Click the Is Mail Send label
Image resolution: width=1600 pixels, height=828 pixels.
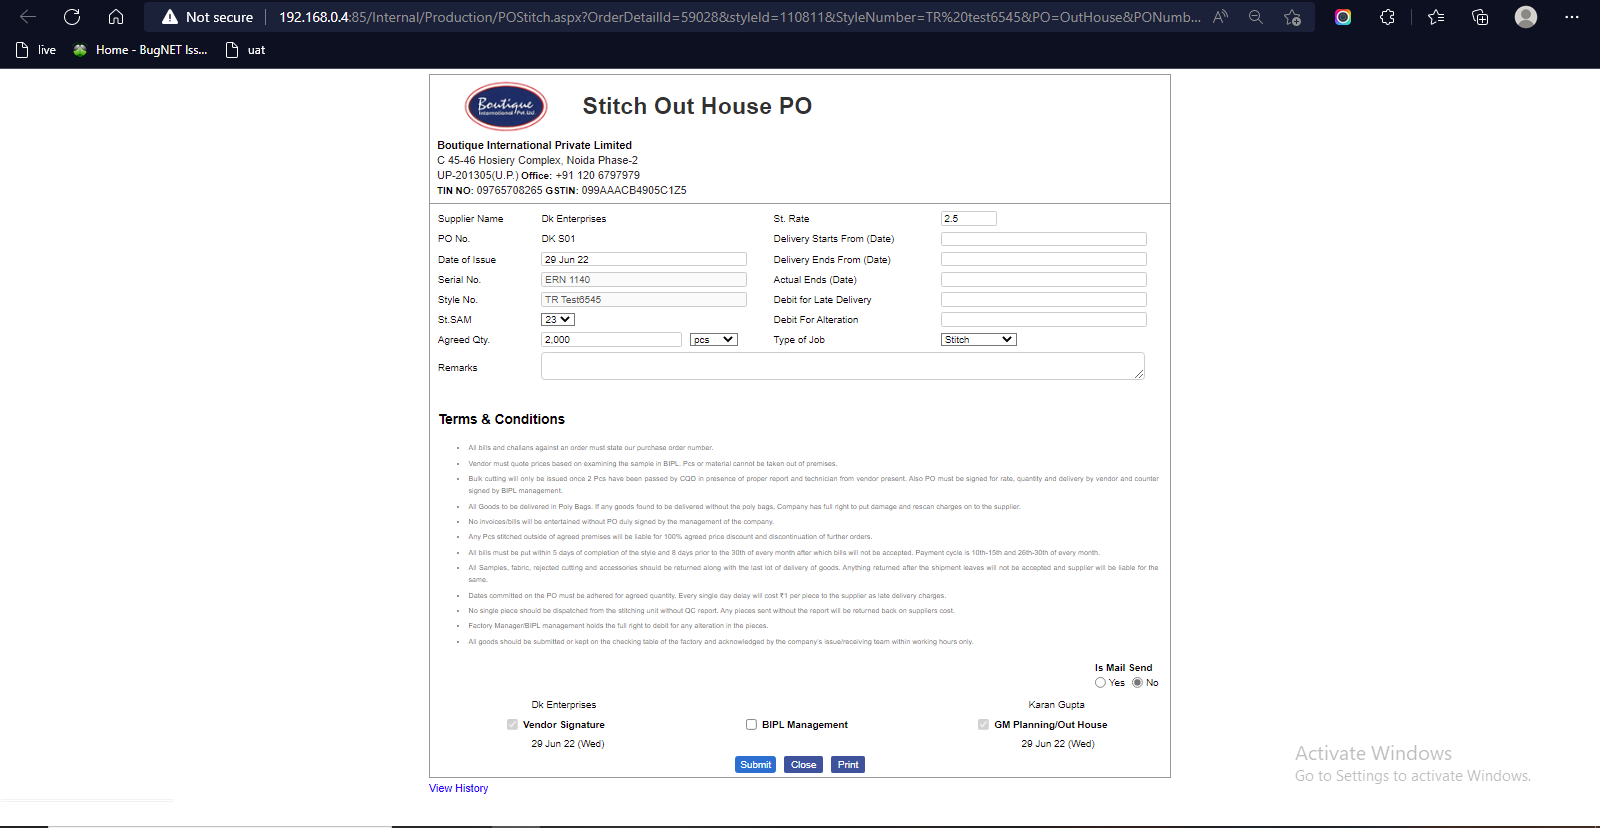[1123, 668]
